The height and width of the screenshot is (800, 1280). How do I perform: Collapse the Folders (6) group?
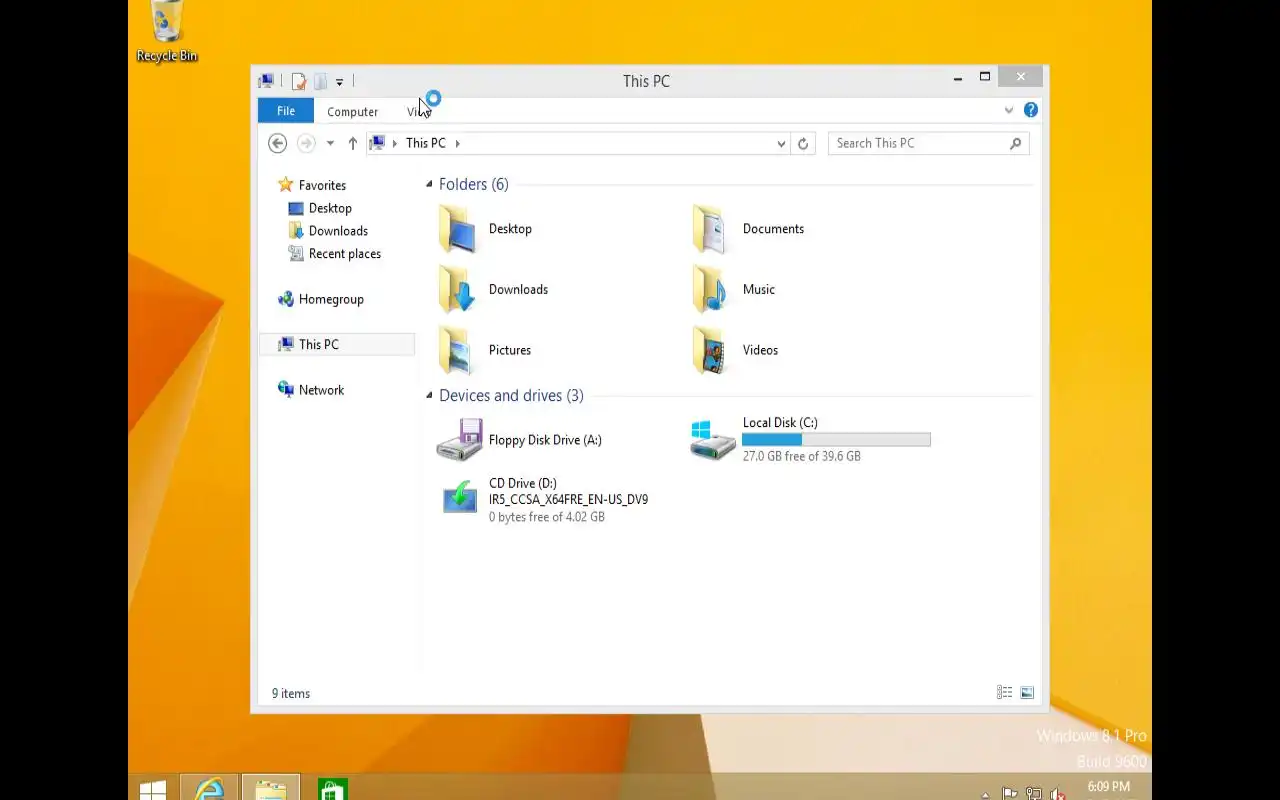[429, 184]
